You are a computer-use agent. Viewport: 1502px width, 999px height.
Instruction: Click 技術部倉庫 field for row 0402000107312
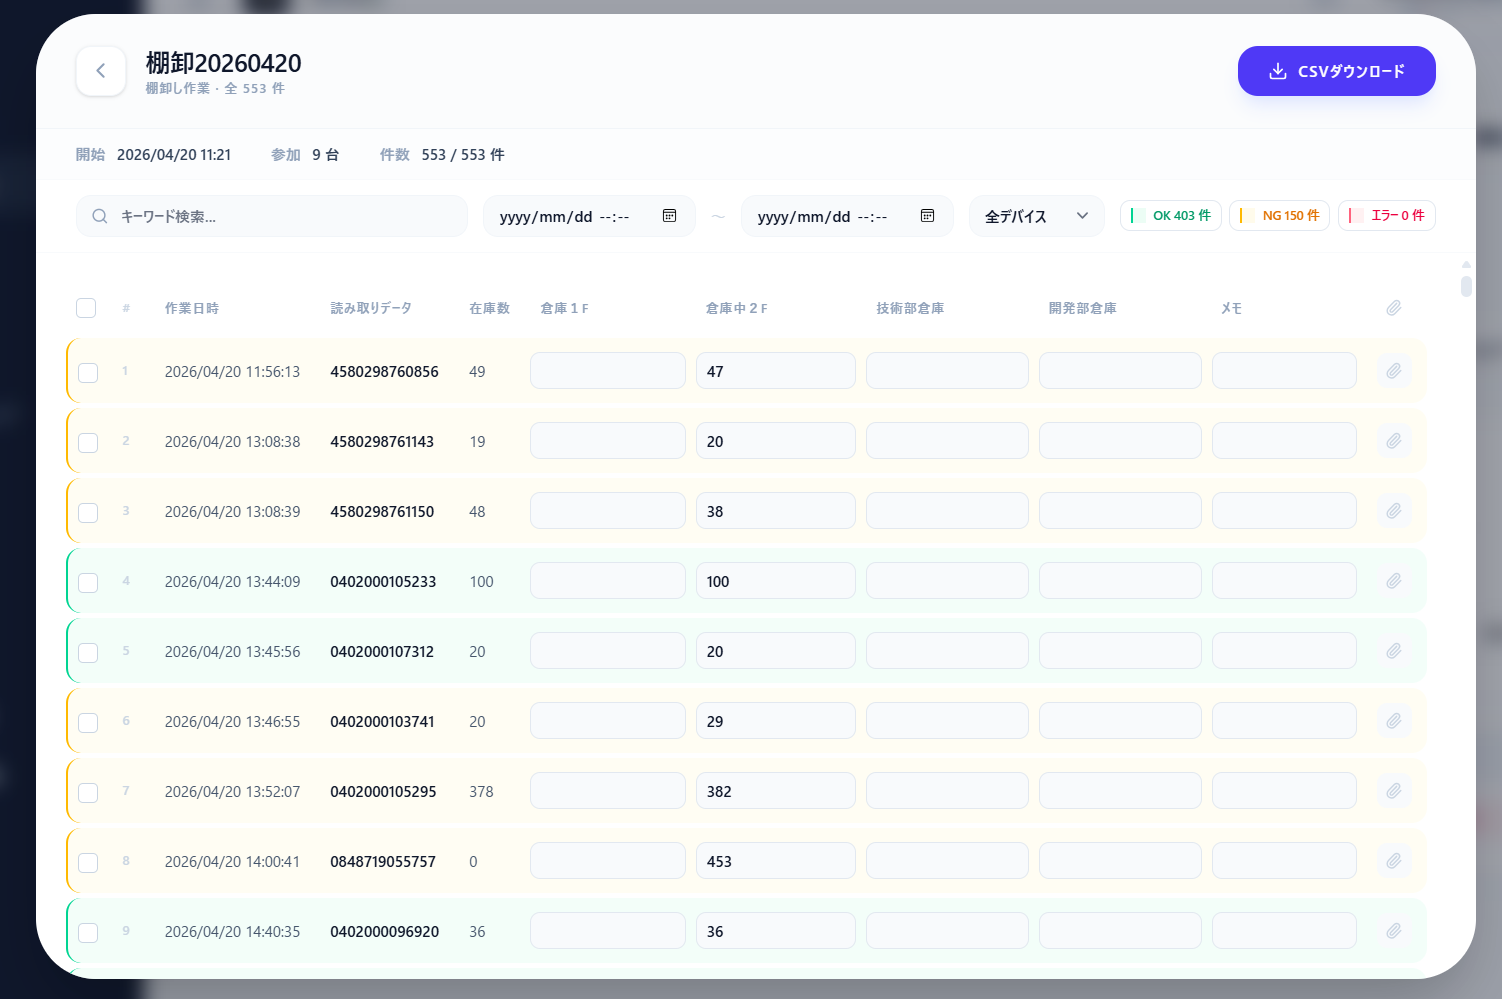947,651
